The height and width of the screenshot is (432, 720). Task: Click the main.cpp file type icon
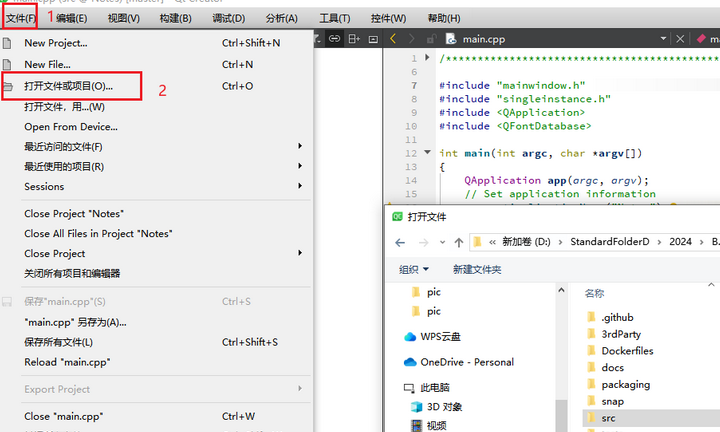point(451,39)
